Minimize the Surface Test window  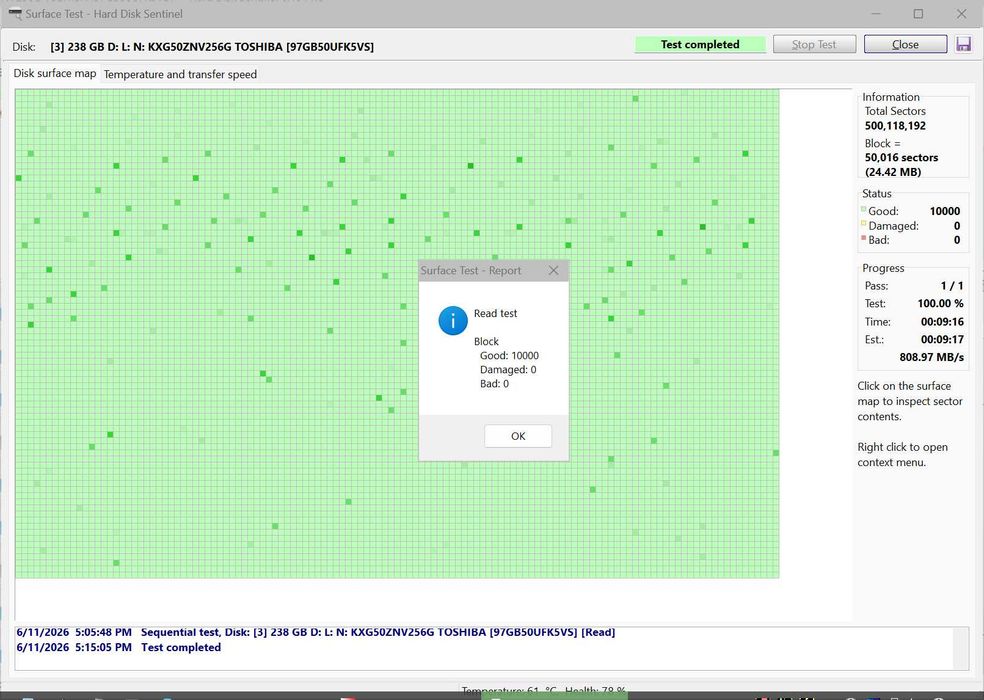pyautogui.click(x=876, y=13)
